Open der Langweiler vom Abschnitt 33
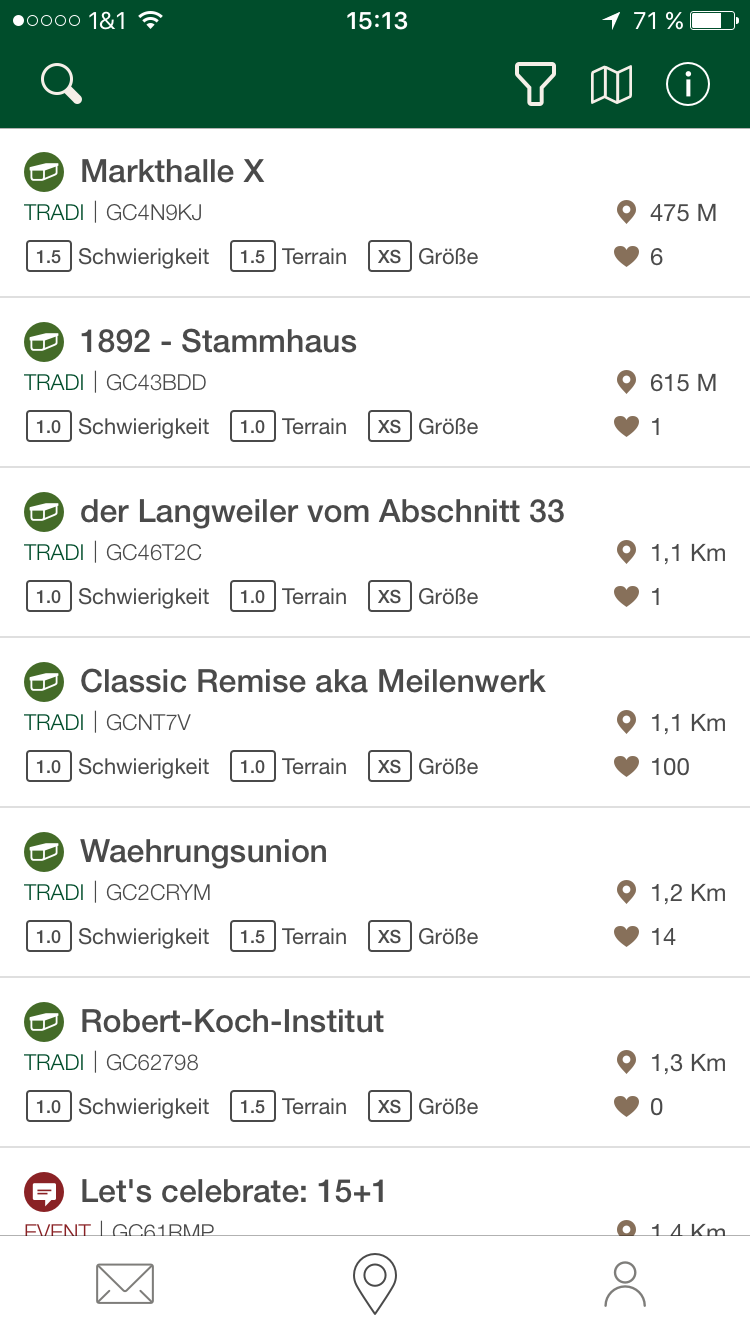The image size is (750, 1334). [322, 512]
